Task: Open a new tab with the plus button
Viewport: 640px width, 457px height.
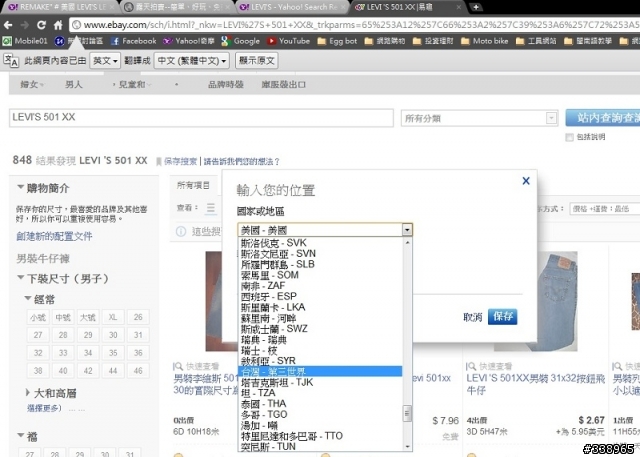Action: [x=476, y=7]
